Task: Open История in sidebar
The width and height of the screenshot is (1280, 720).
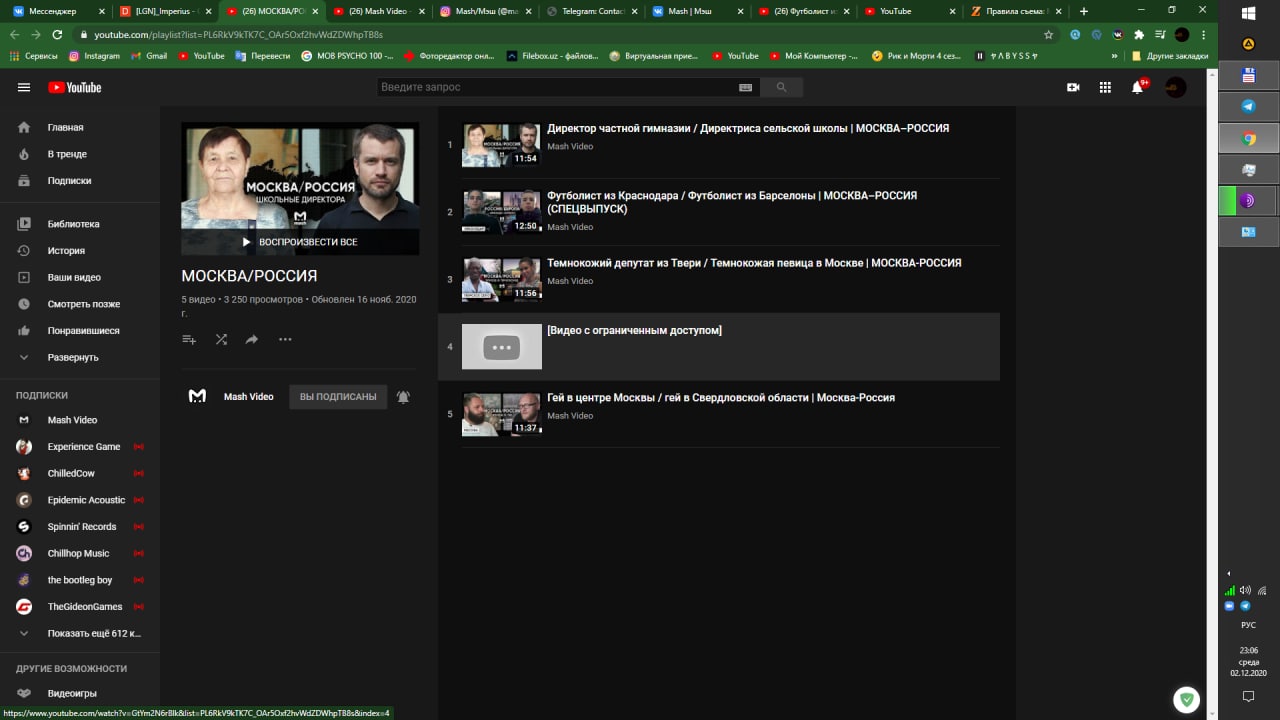Action: pyautogui.click(x=80, y=251)
